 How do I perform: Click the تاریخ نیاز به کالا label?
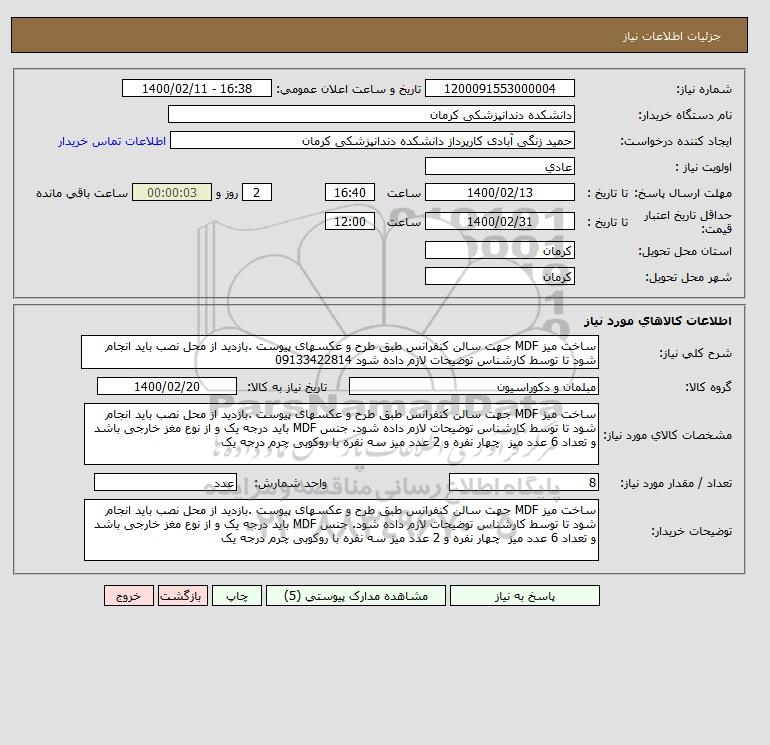click(287, 387)
